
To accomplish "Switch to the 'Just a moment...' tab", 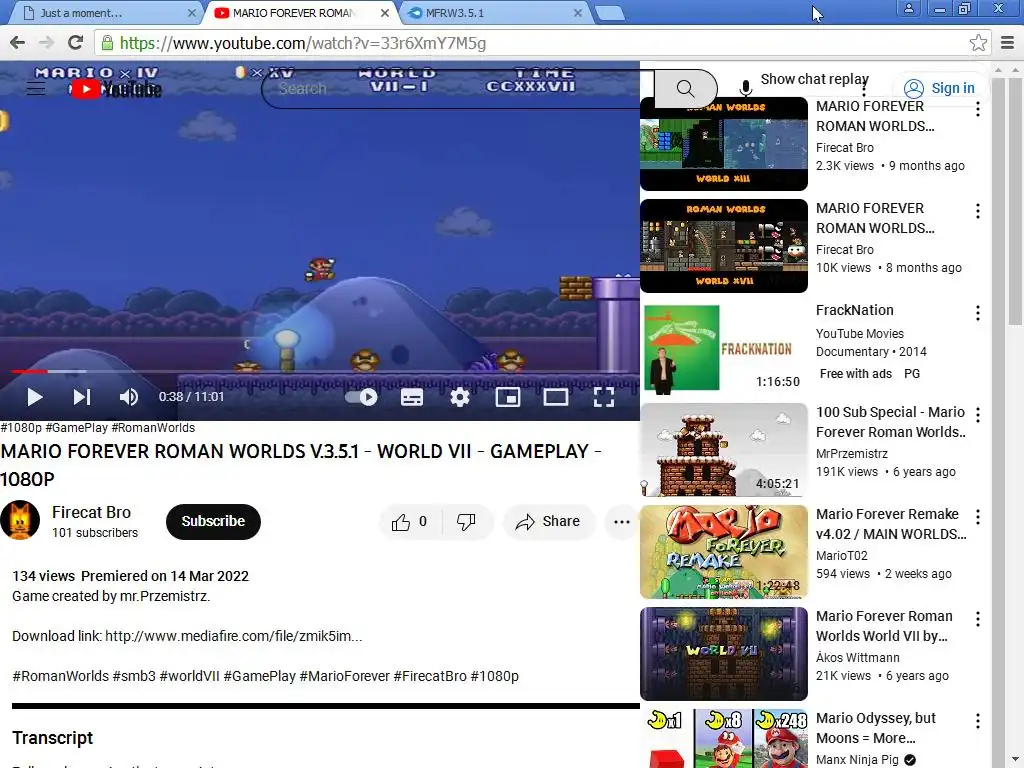I will (x=104, y=13).
